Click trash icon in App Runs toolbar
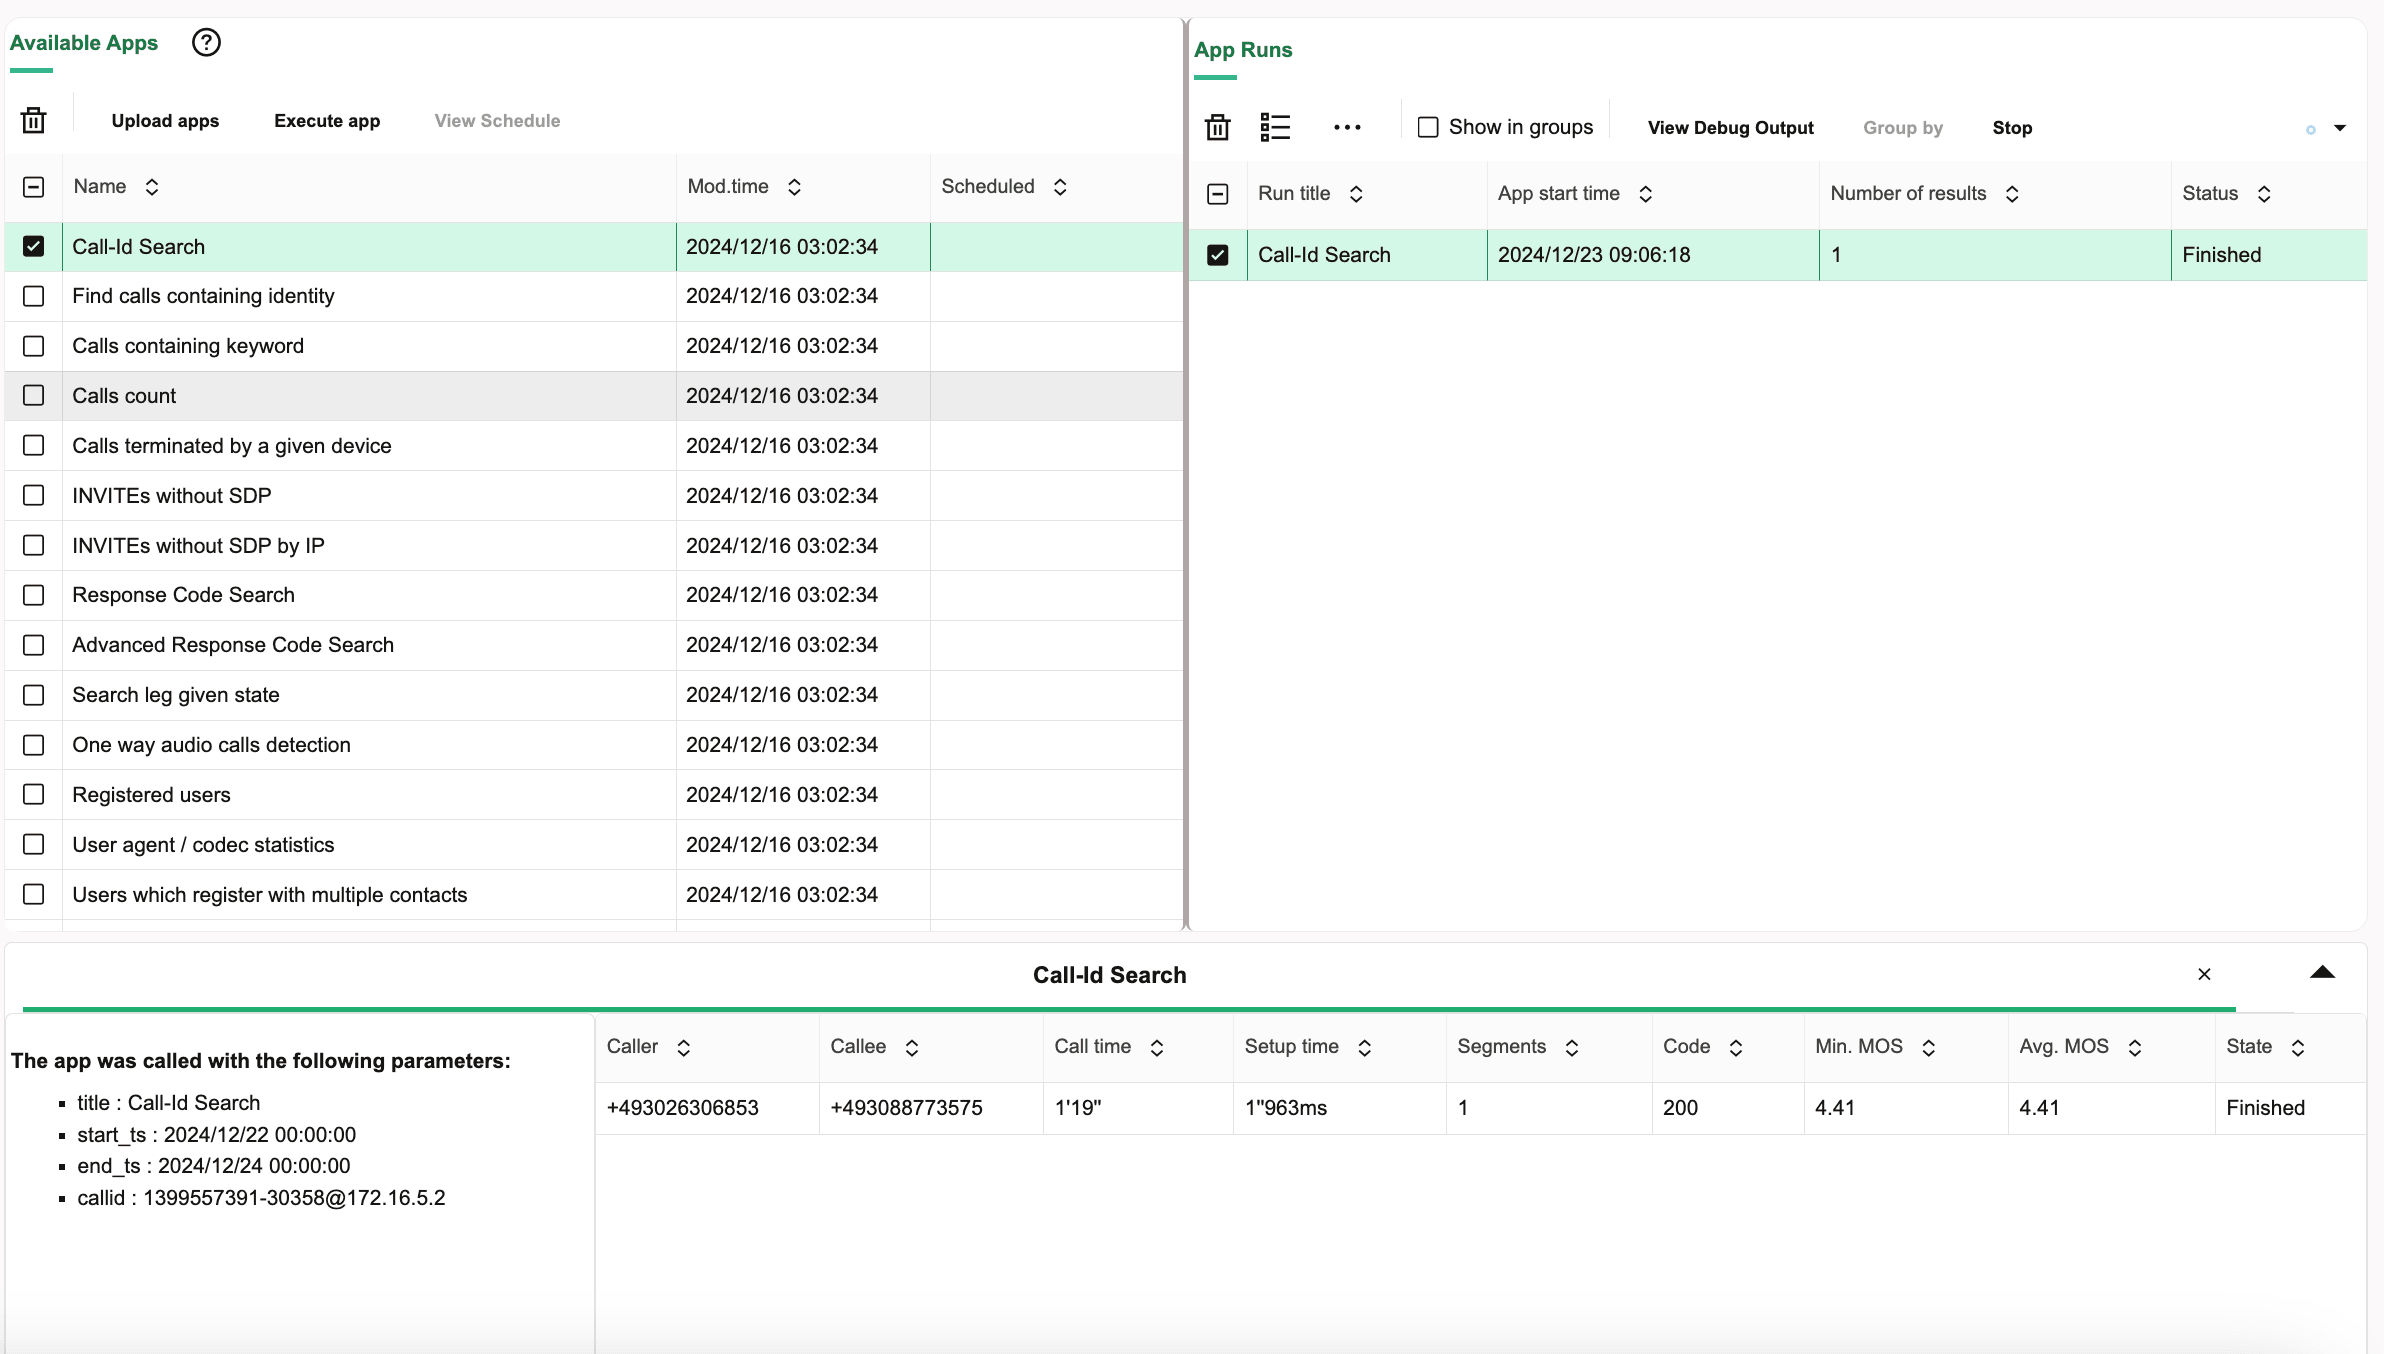2384x1354 pixels. [1217, 128]
